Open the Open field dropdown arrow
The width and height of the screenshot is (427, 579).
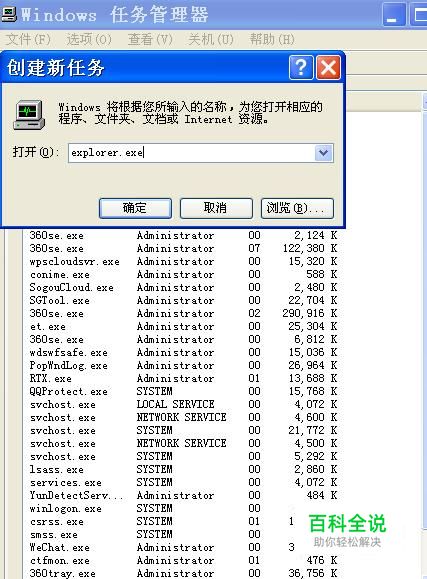[324, 153]
